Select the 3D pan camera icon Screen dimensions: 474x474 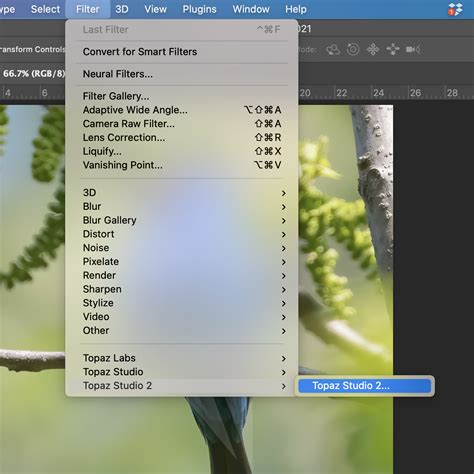[373, 50]
